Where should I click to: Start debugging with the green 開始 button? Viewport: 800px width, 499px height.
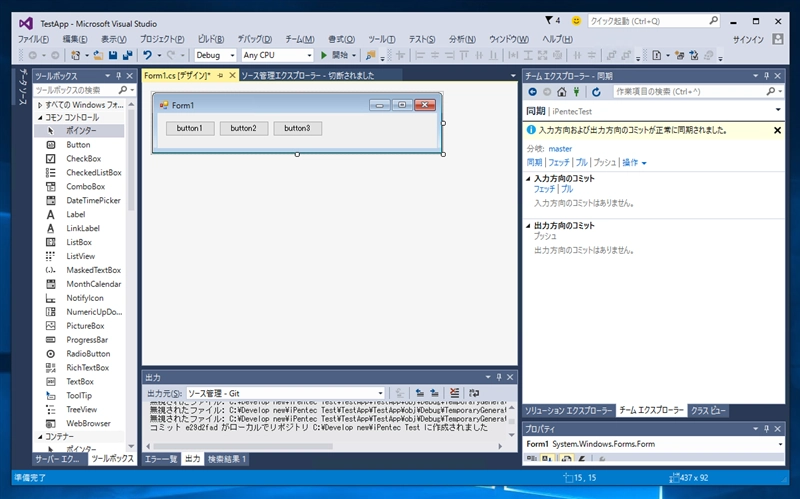[x=334, y=55]
